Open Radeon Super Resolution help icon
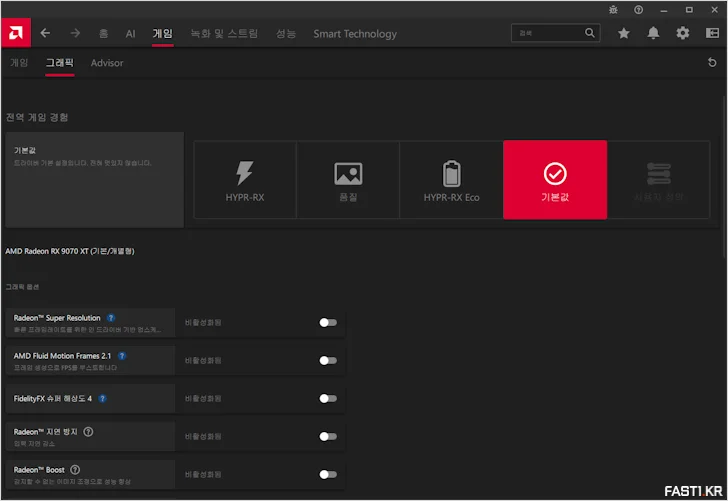The width and height of the screenshot is (728, 501). (111, 318)
